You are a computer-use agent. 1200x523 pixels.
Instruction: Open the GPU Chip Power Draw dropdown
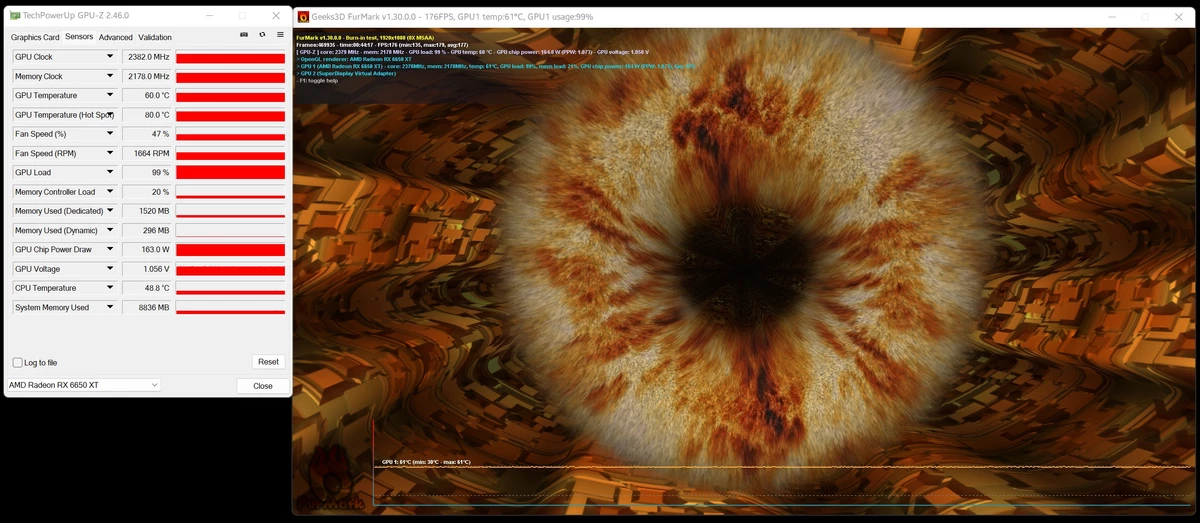(x=110, y=249)
